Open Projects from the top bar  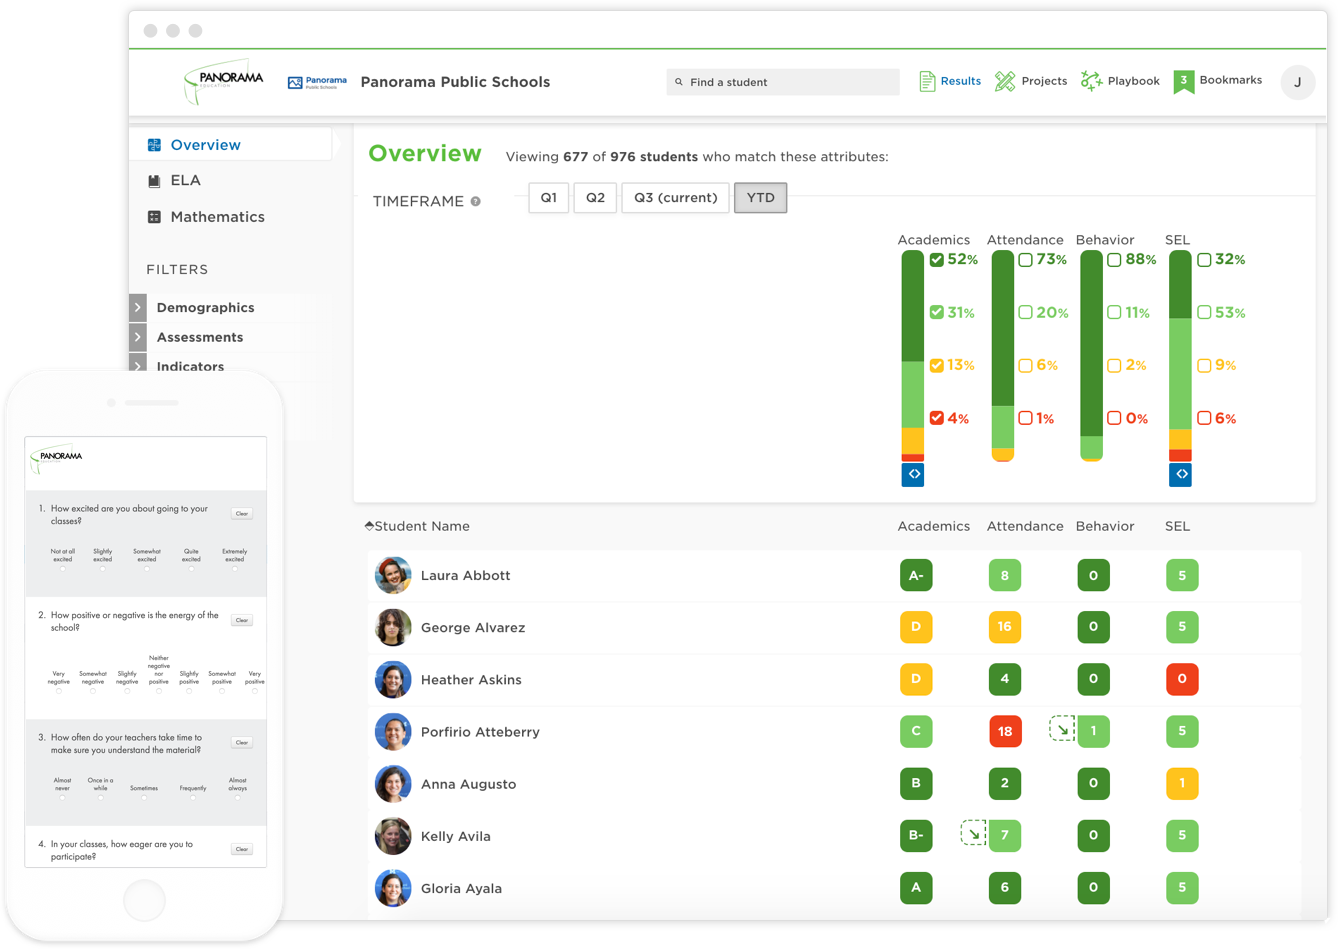(x=1031, y=80)
